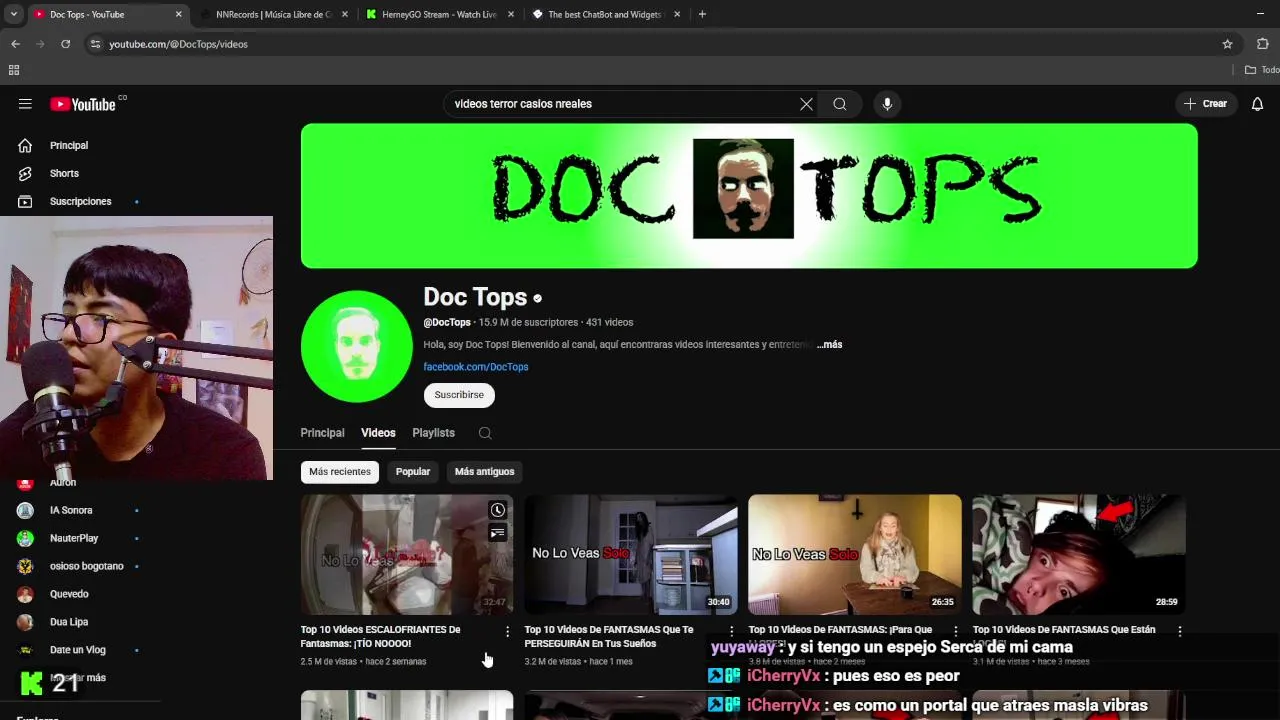
Task: Open Shorts in the sidebar
Action: coord(64,173)
